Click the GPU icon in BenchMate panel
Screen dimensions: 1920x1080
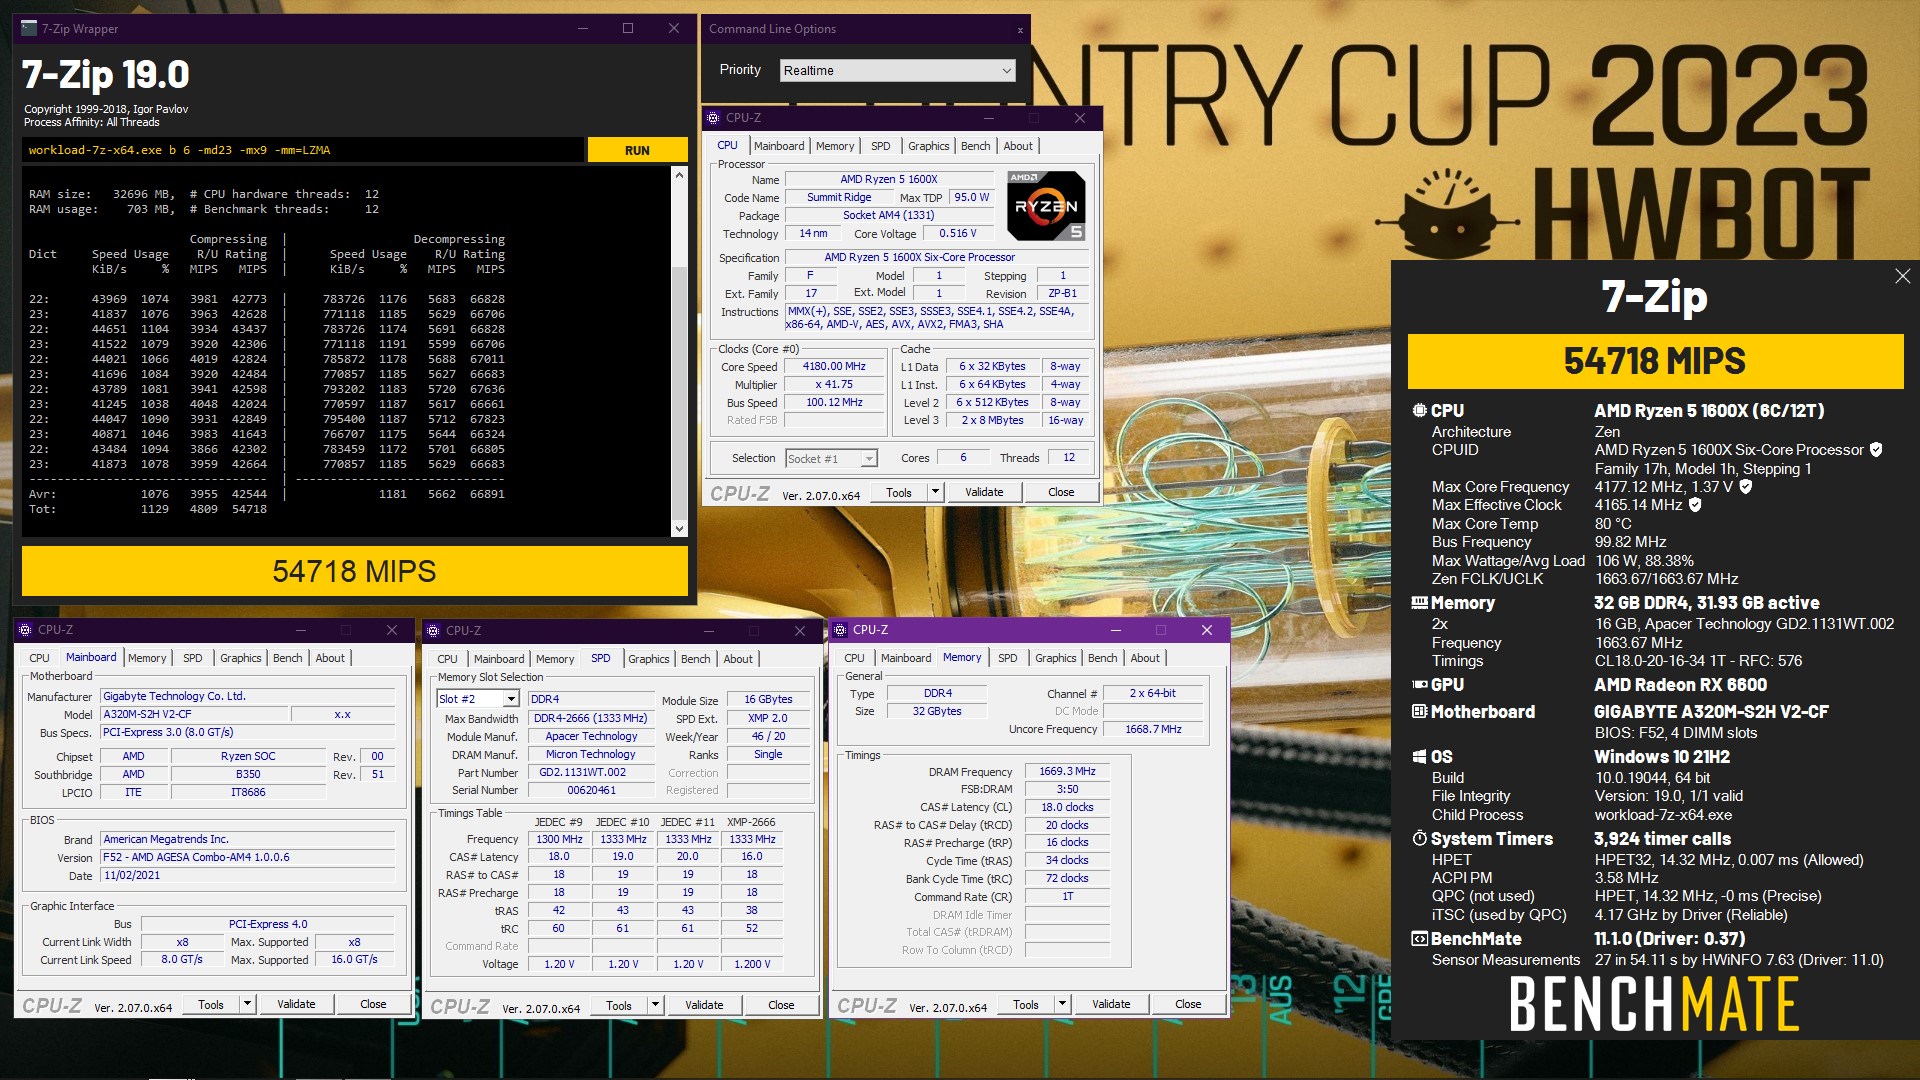coord(1419,684)
